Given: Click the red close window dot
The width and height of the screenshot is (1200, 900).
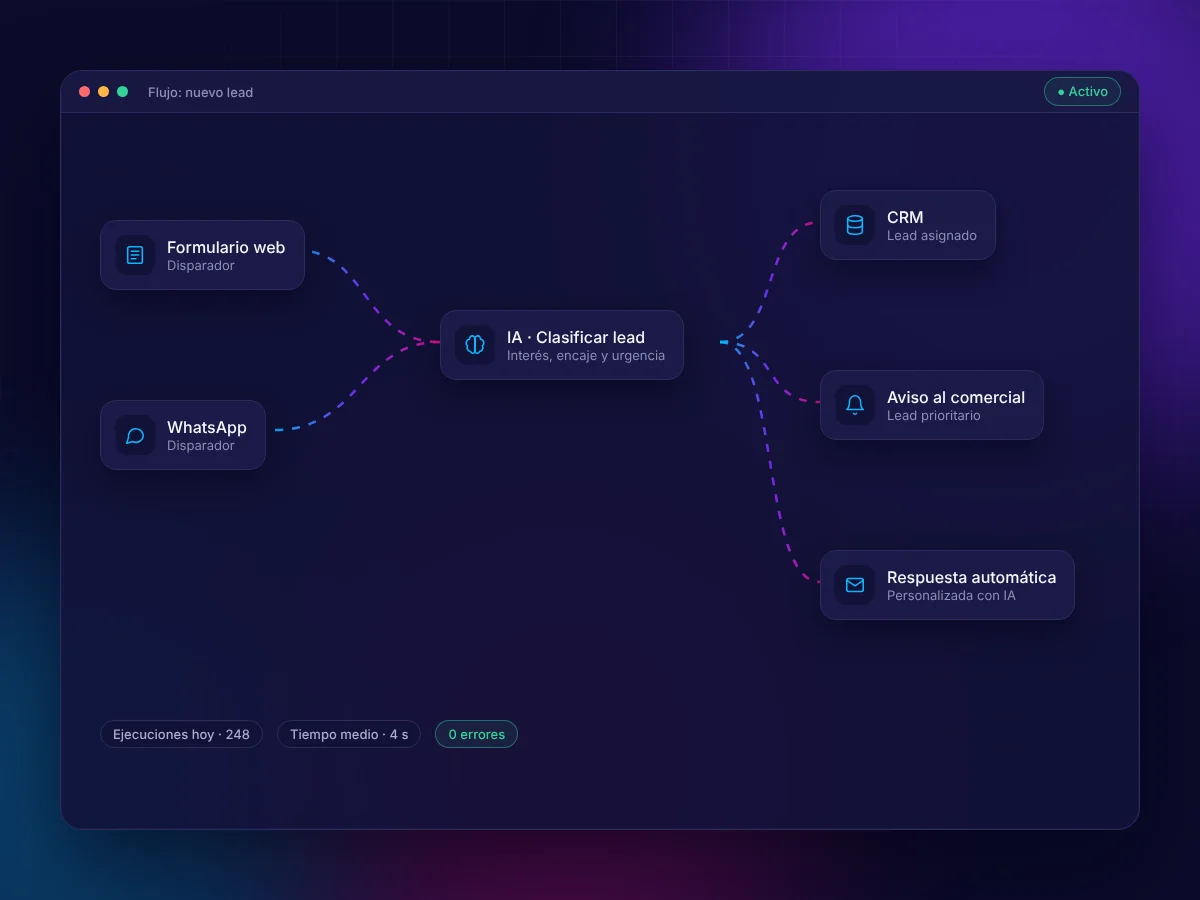Looking at the screenshot, I should click(x=84, y=92).
